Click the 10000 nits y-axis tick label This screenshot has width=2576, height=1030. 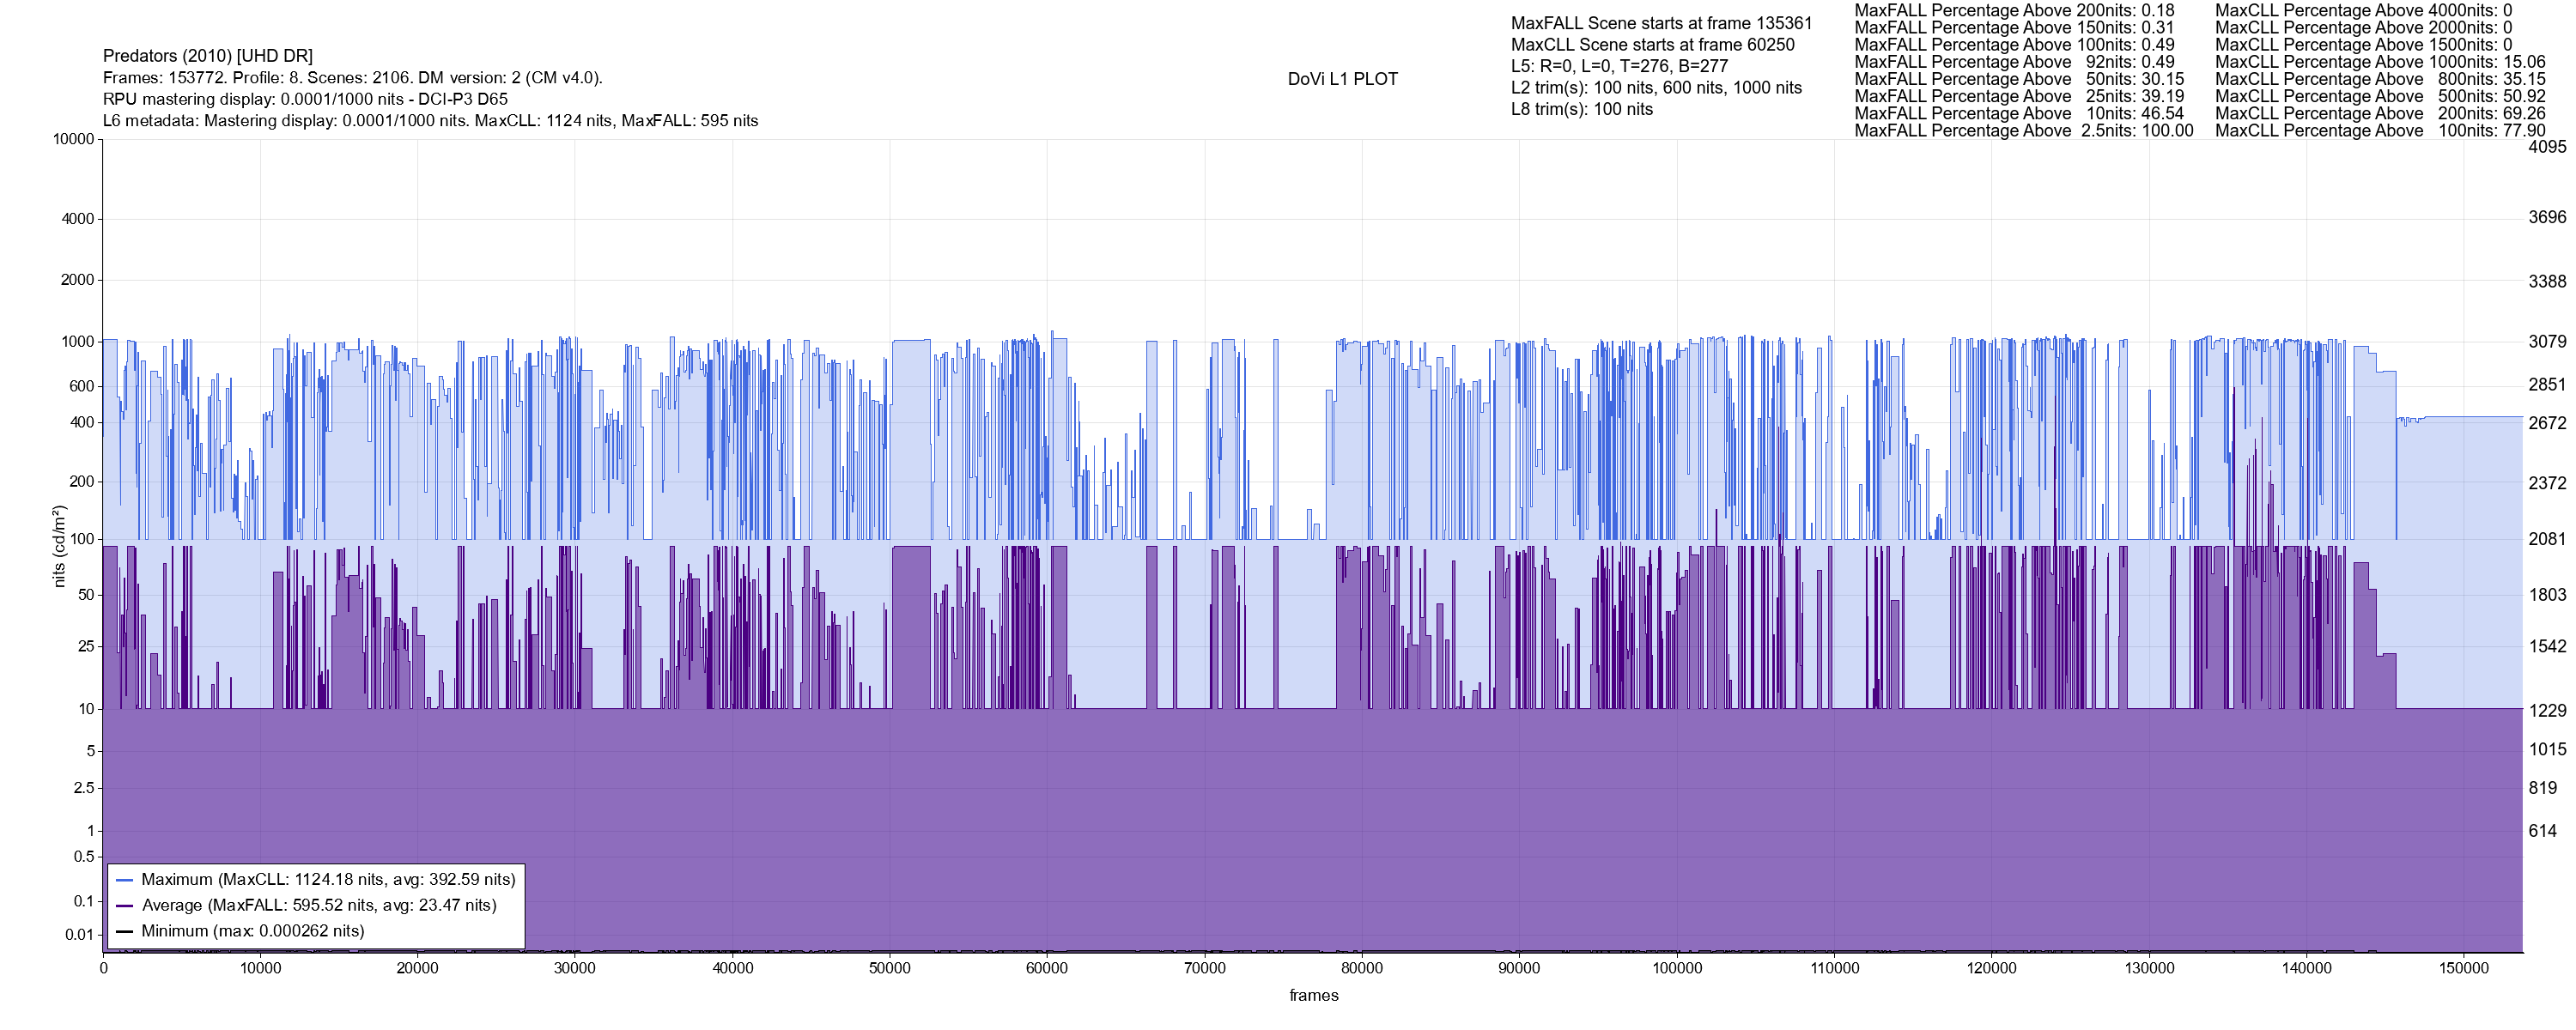[x=74, y=140]
